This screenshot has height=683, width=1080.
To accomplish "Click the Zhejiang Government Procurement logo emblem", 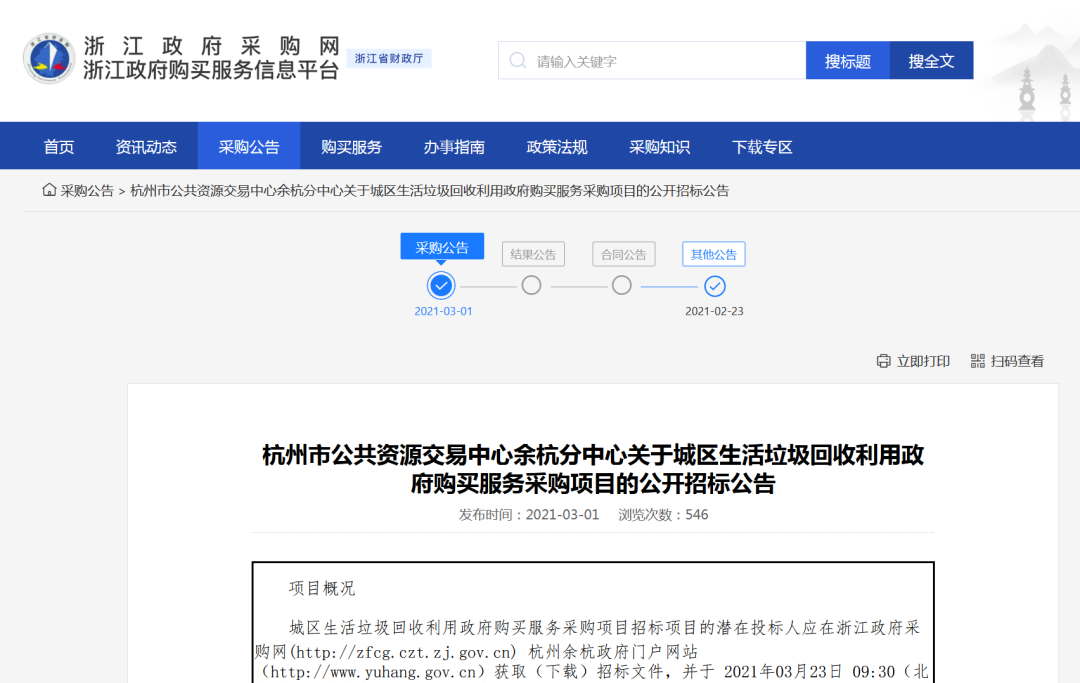I will click(x=48, y=59).
